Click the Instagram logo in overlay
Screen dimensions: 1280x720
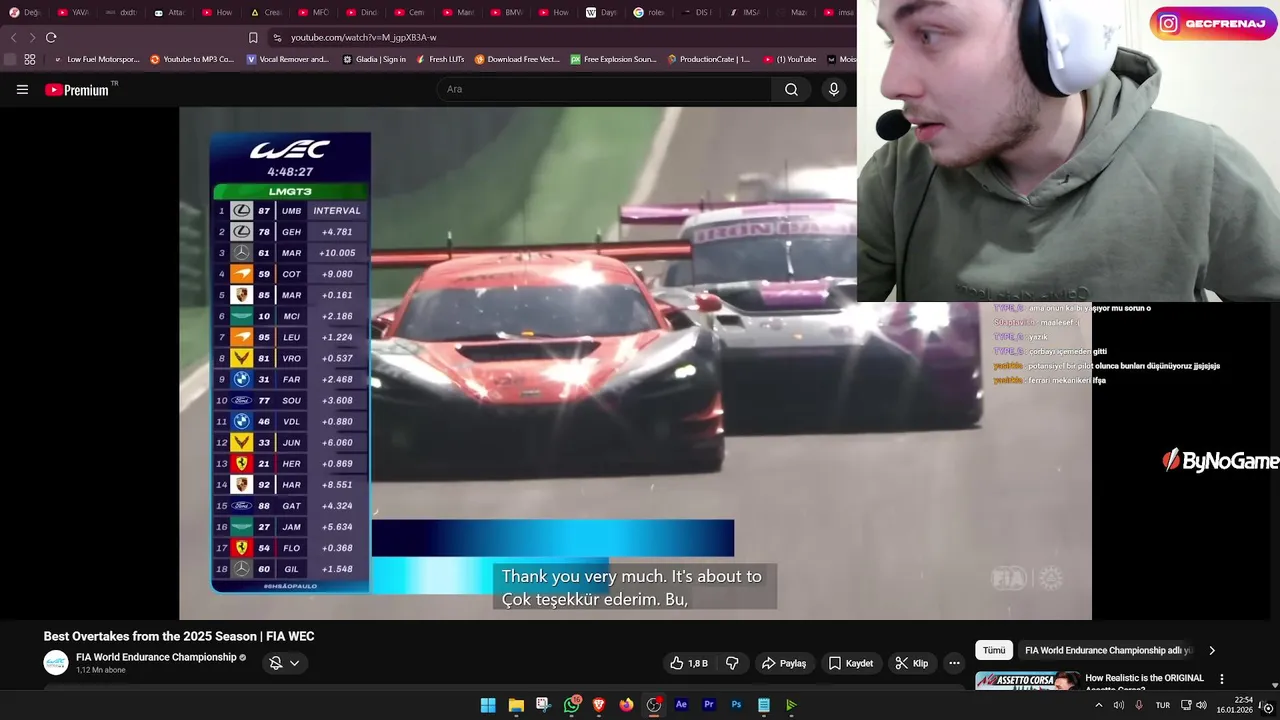[x=1169, y=24]
